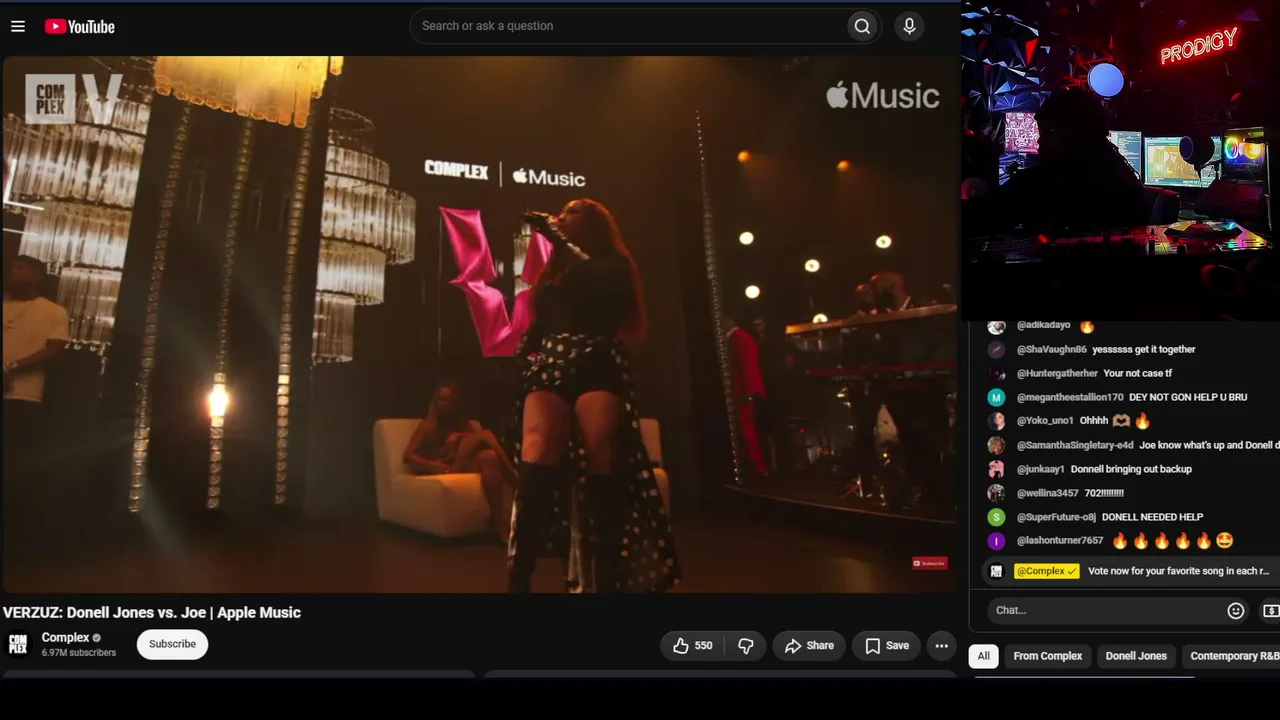
Task: Select the 'Donell Jones' filter chip
Action: tap(1136, 656)
